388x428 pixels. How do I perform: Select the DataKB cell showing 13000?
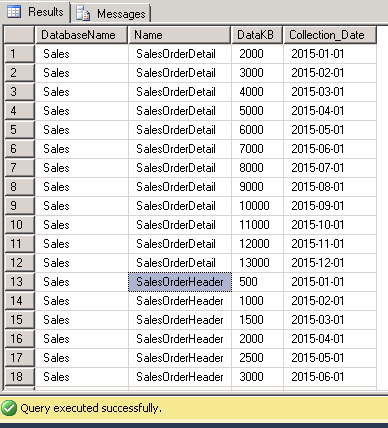click(257, 263)
